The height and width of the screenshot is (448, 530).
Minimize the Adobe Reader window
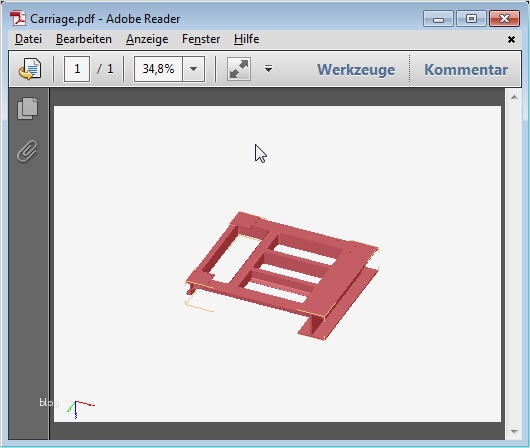438,19
